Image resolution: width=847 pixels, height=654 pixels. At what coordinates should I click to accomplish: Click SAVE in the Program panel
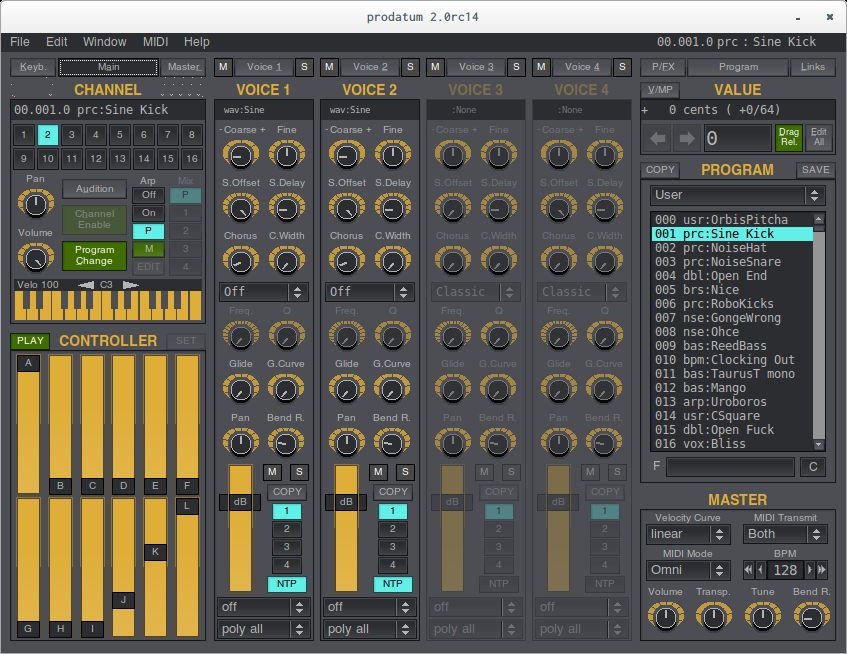pos(816,170)
